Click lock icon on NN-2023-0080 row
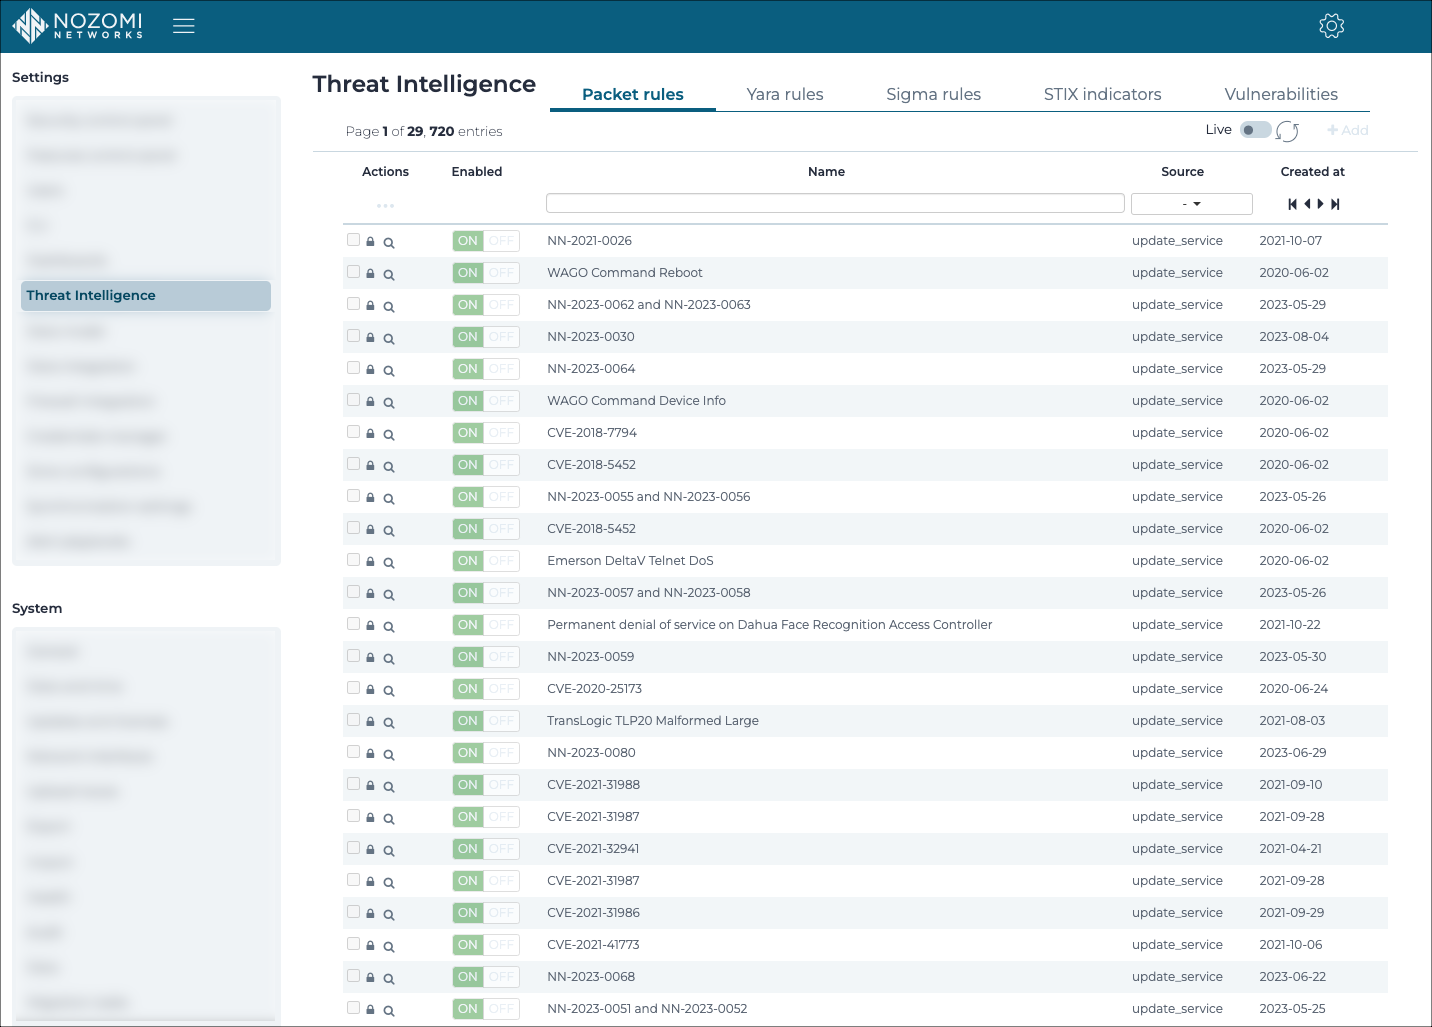 click(x=370, y=753)
